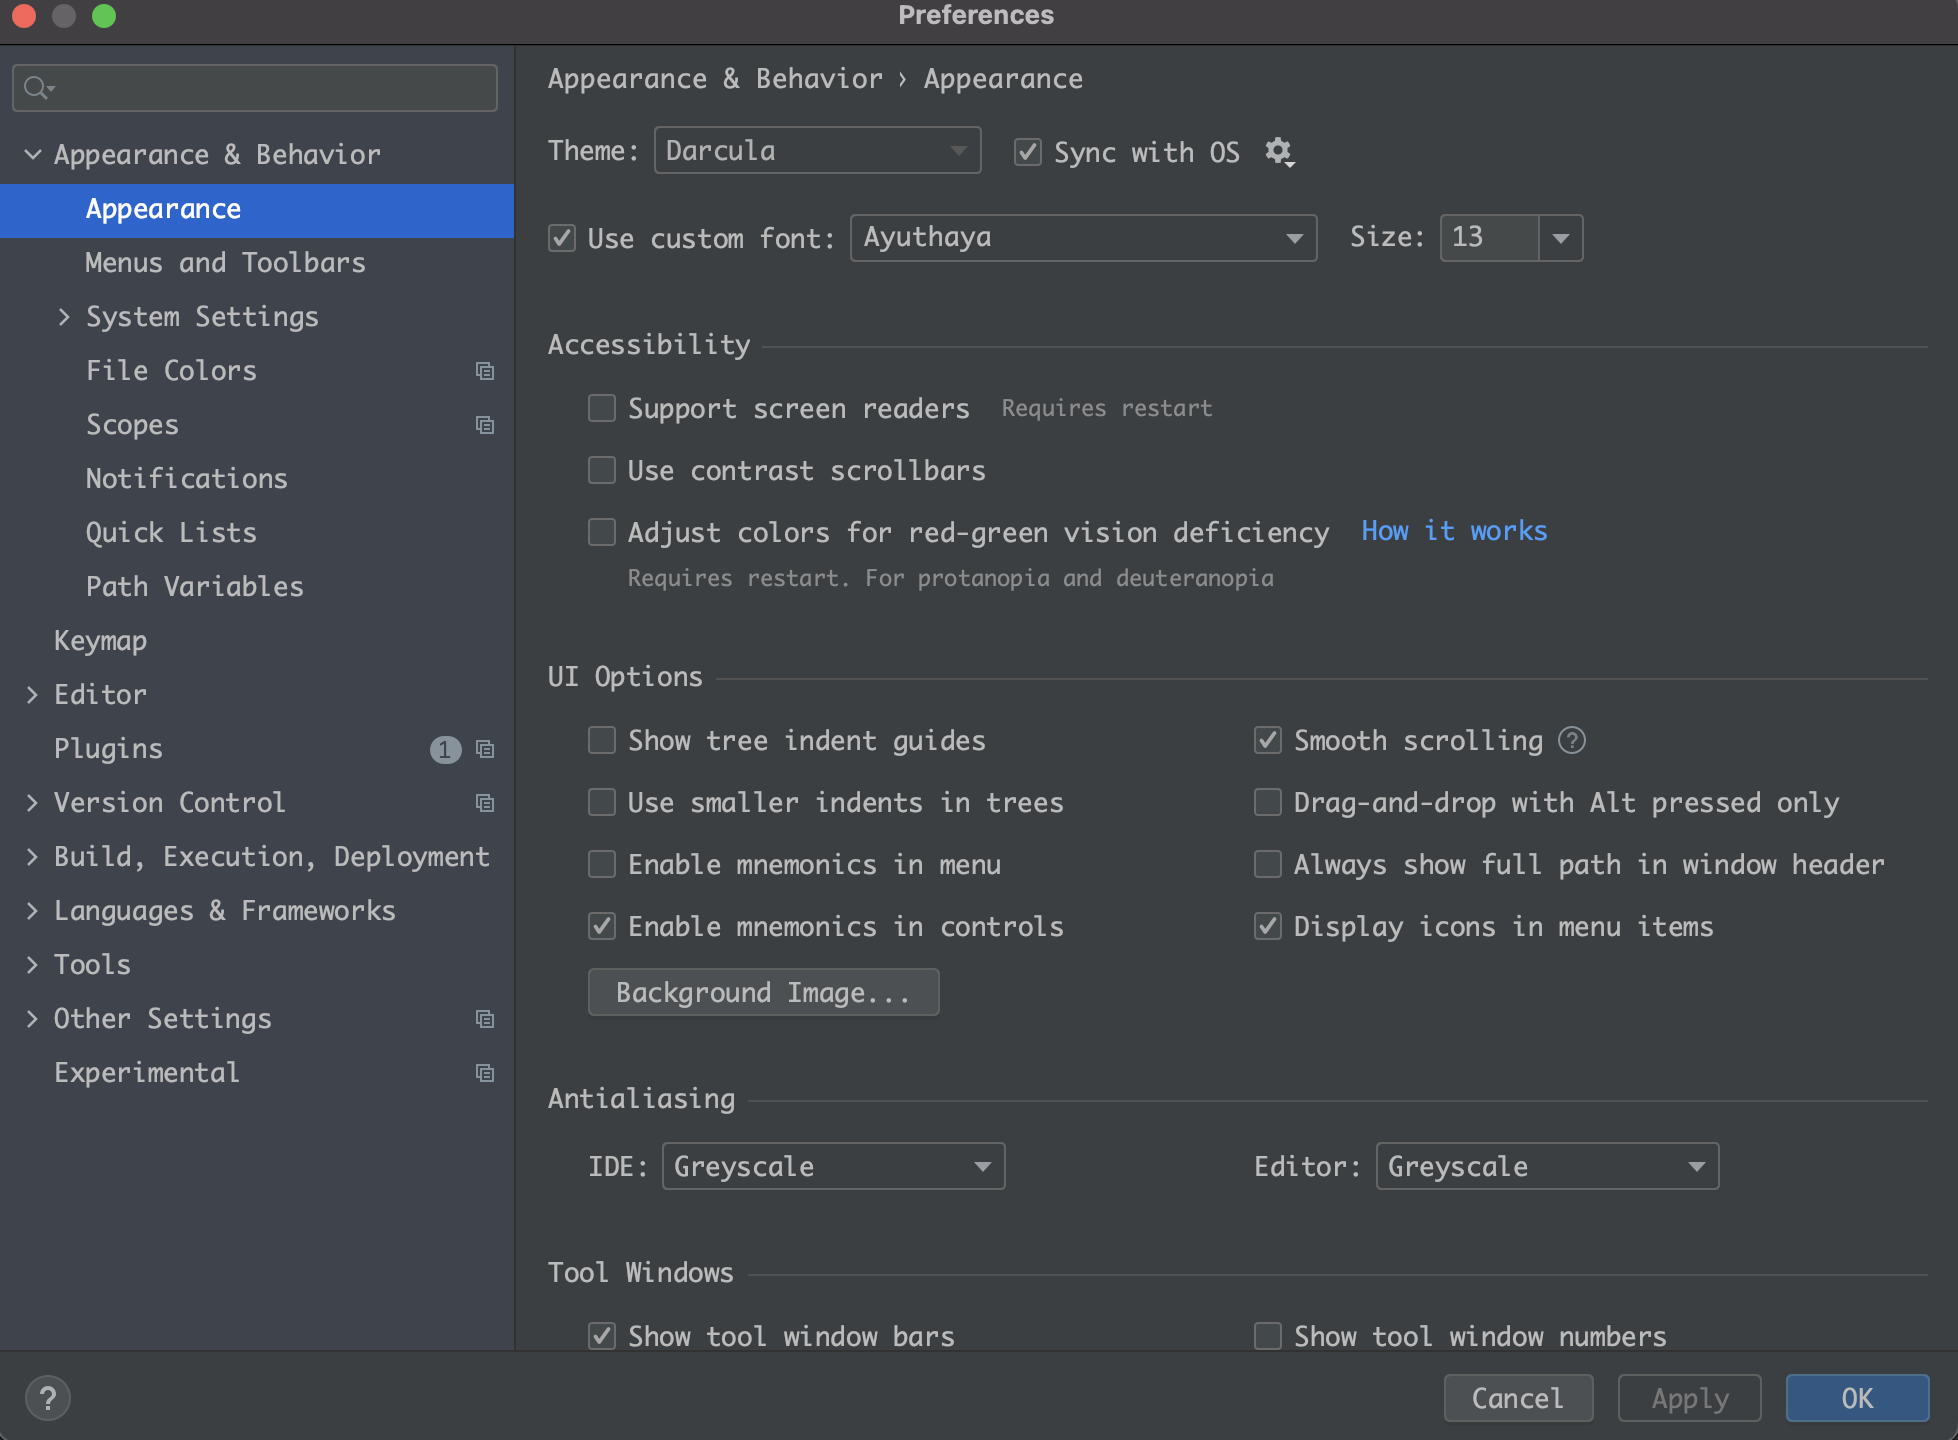
Task: Click the gear icon next to Sync with OS
Action: pos(1279,152)
